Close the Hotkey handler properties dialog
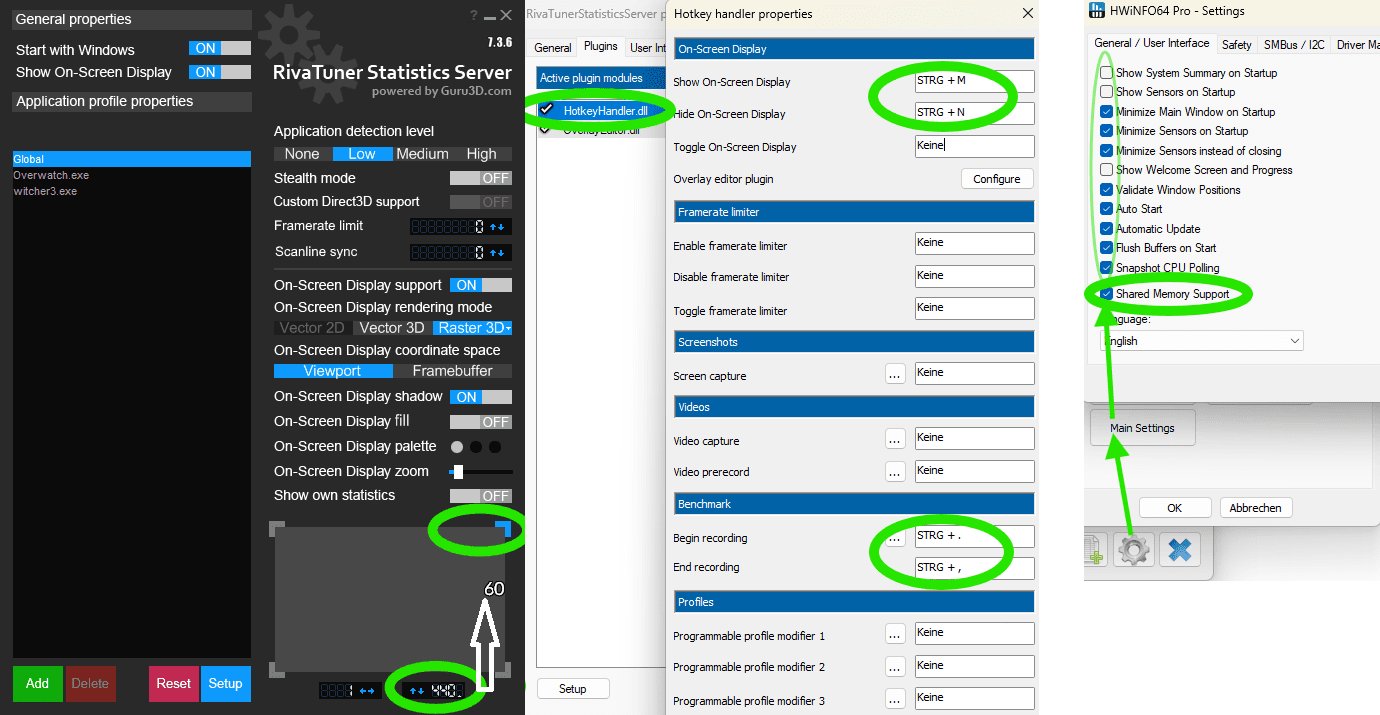 pos(1027,13)
